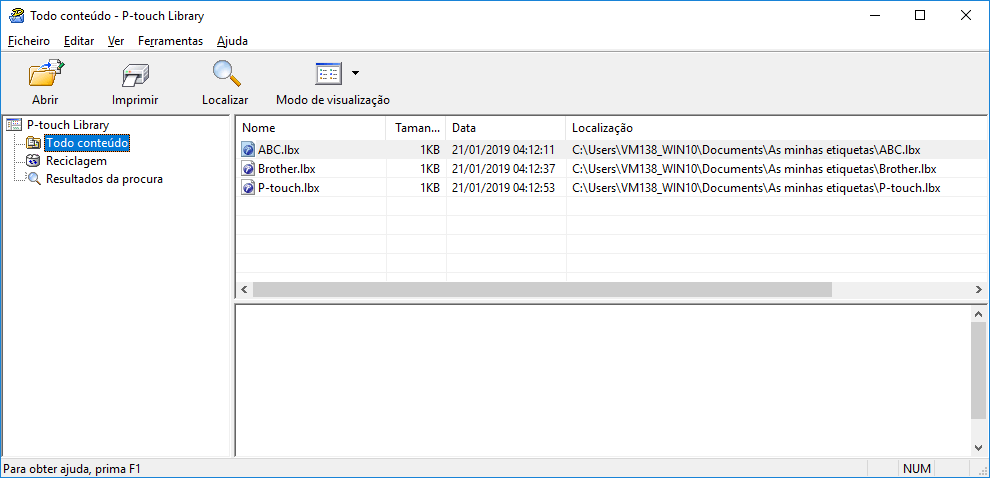Minimize the P-touch Library window
The width and height of the screenshot is (990, 478).
[x=874, y=16]
